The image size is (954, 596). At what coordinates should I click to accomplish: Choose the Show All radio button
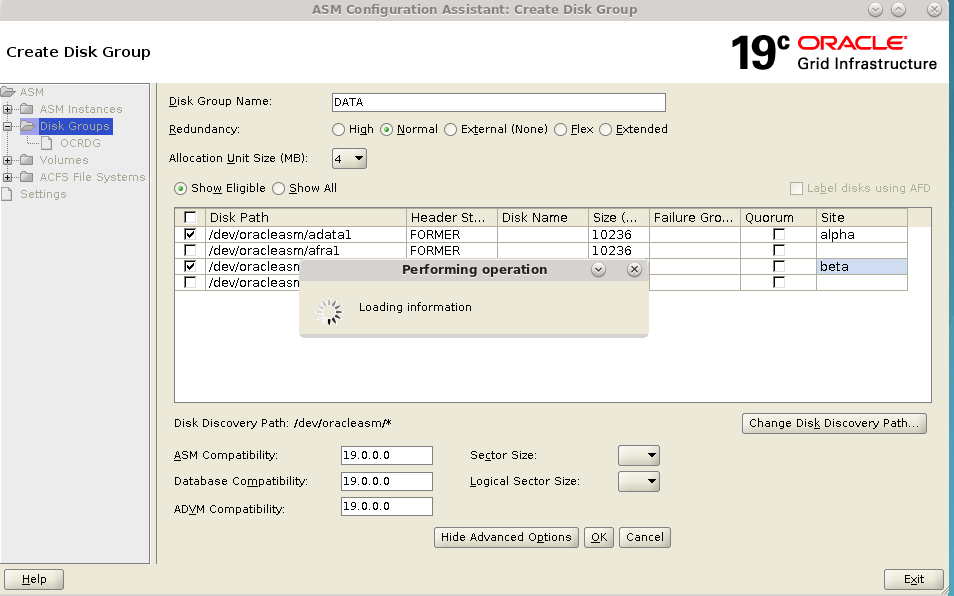coord(280,188)
